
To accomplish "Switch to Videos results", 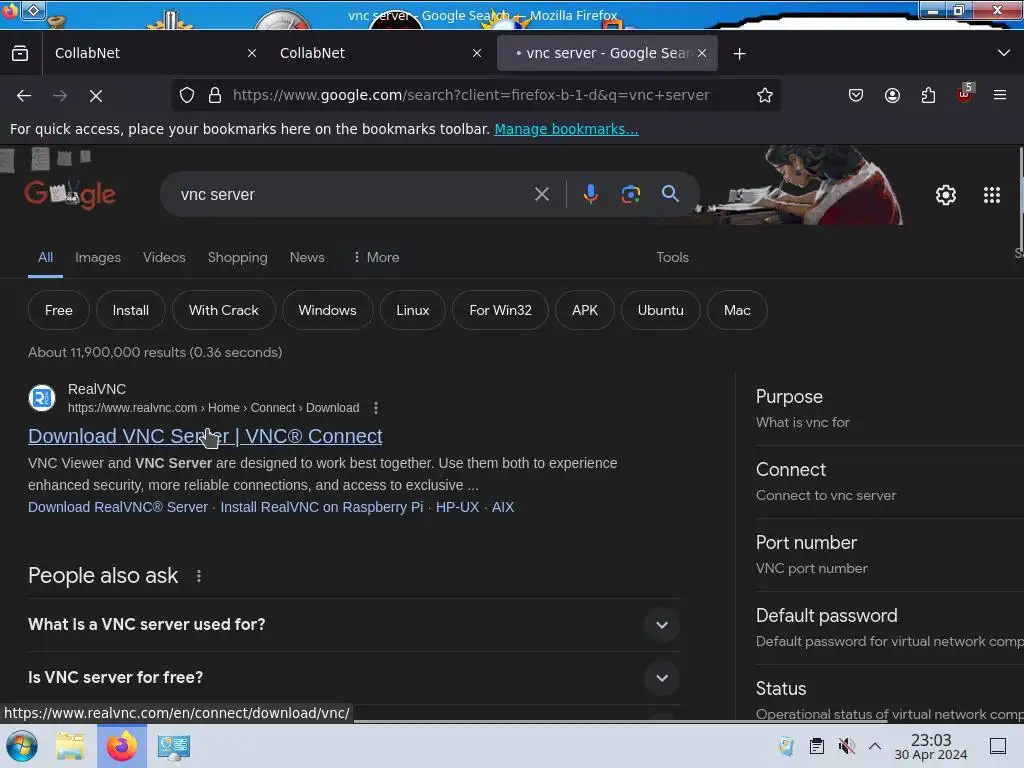I will (164, 257).
